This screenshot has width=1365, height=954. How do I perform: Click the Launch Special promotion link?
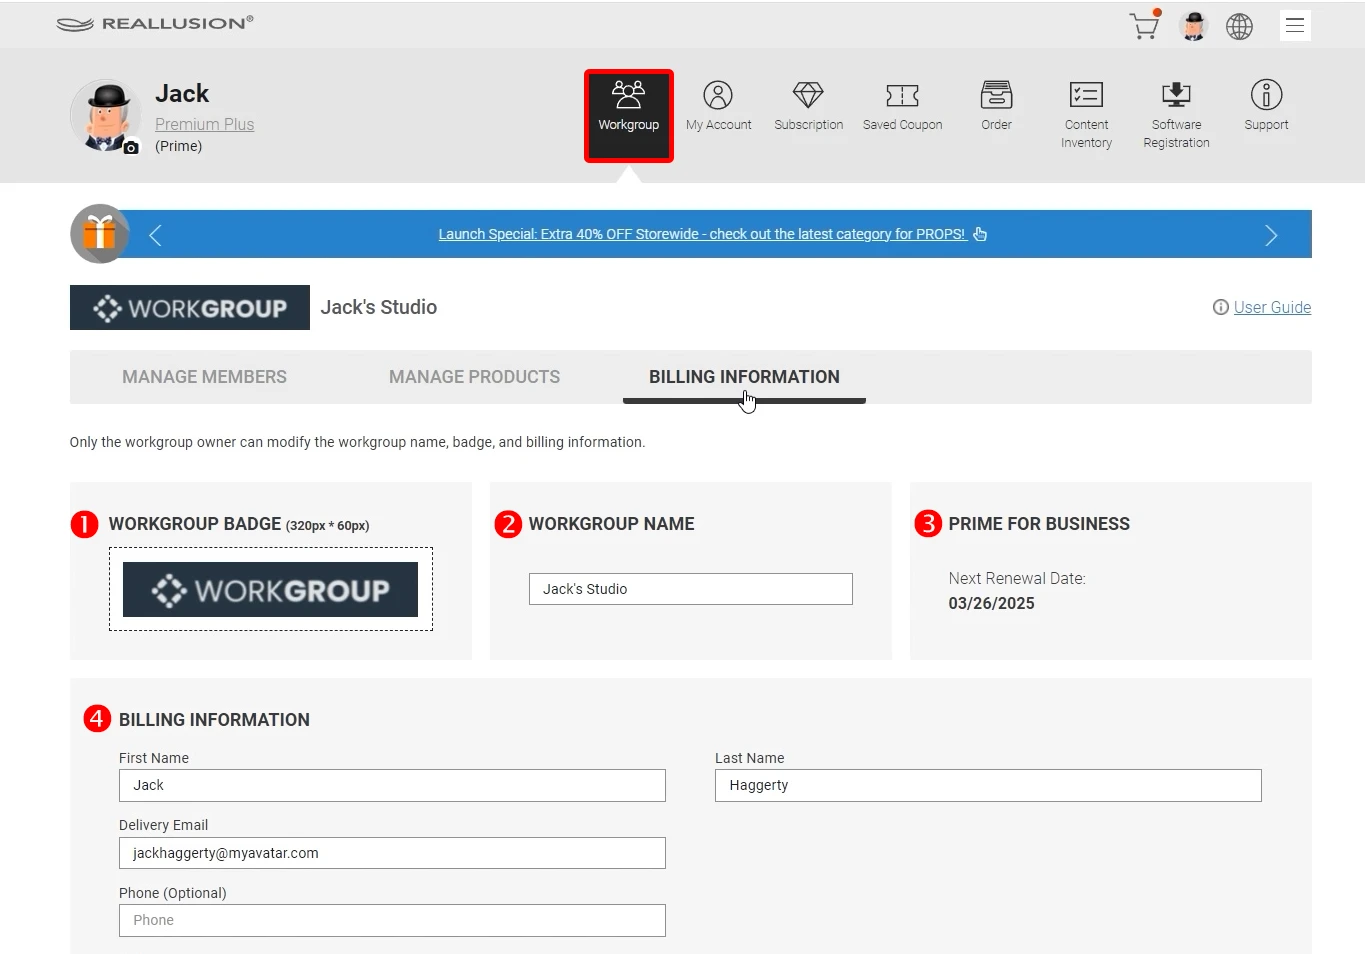701,234
